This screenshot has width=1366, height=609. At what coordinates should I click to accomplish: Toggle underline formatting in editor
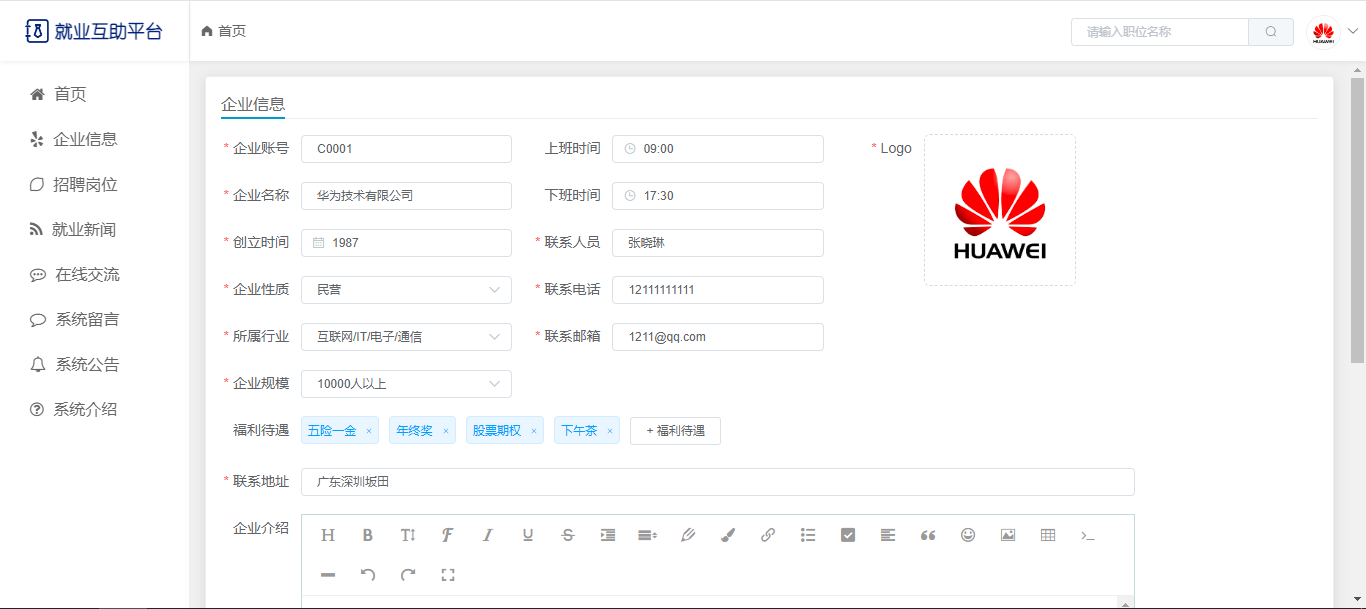click(x=528, y=535)
